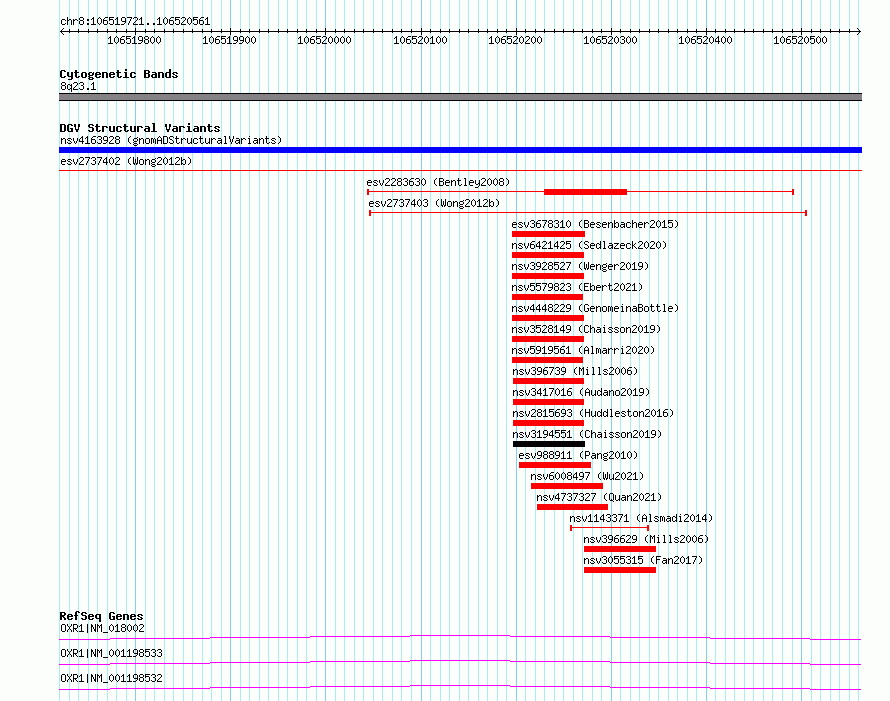Select the nsv3055315 (Fan2017) label
The height and width of the screenshot is (701, 890).
tap(643, 560)
